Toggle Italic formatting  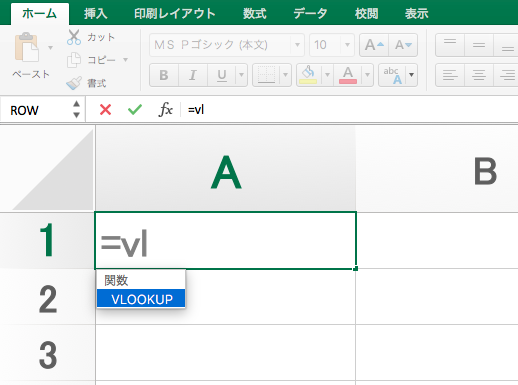193,75
